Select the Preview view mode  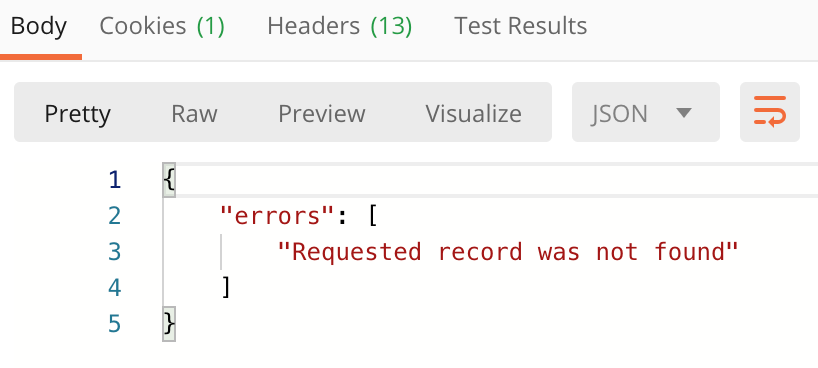tap(322, 114)
